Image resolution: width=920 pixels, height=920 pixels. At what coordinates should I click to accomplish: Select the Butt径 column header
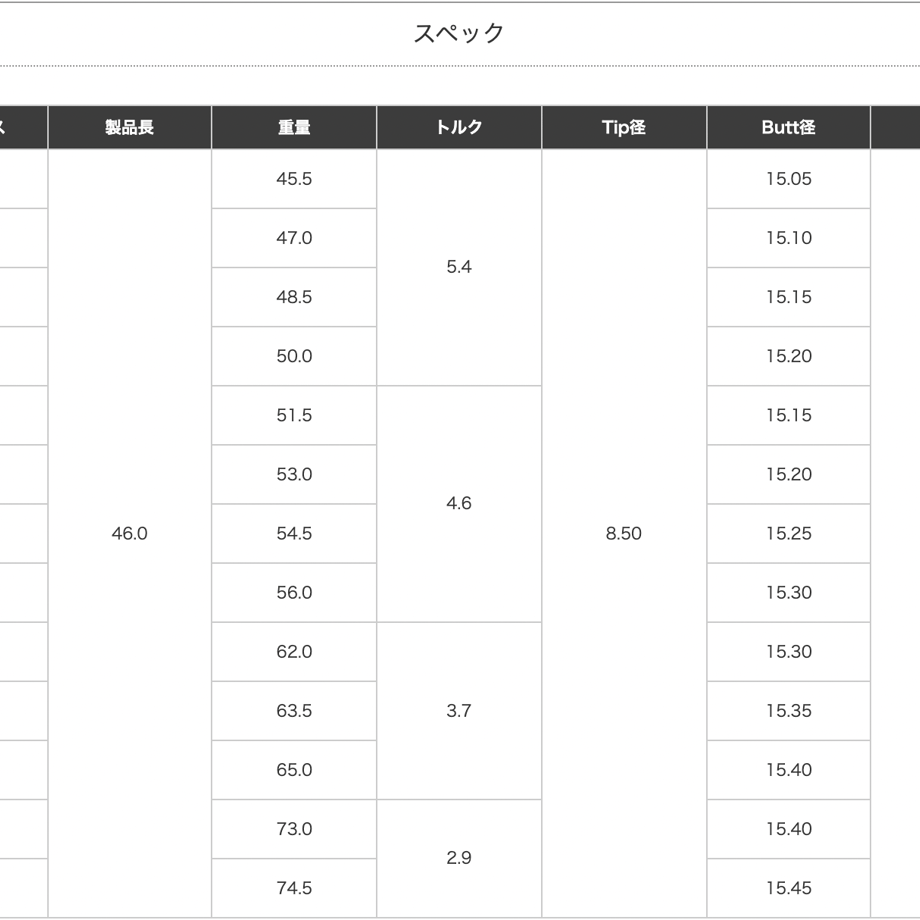coord(789,127)
